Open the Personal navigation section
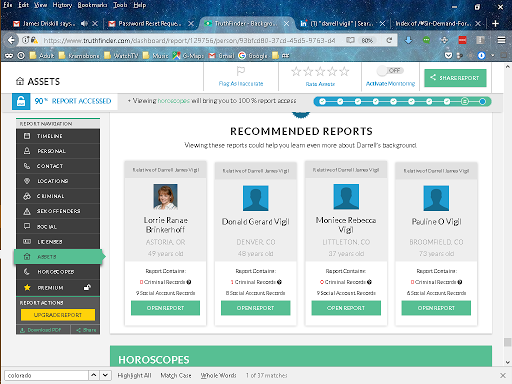Screen dimensions: 512x384 click(x=58, y=151)
